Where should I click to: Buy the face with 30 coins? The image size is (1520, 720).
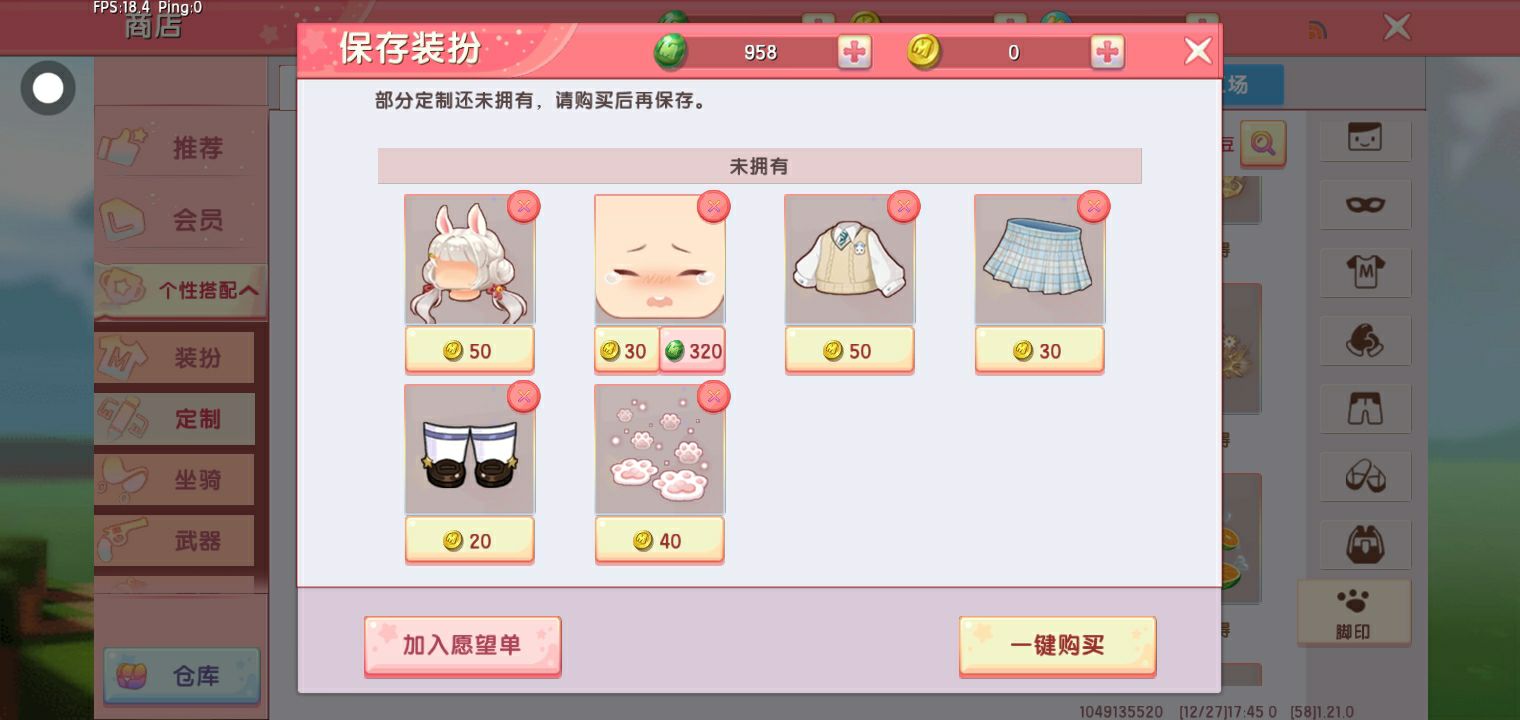[626, 351]
